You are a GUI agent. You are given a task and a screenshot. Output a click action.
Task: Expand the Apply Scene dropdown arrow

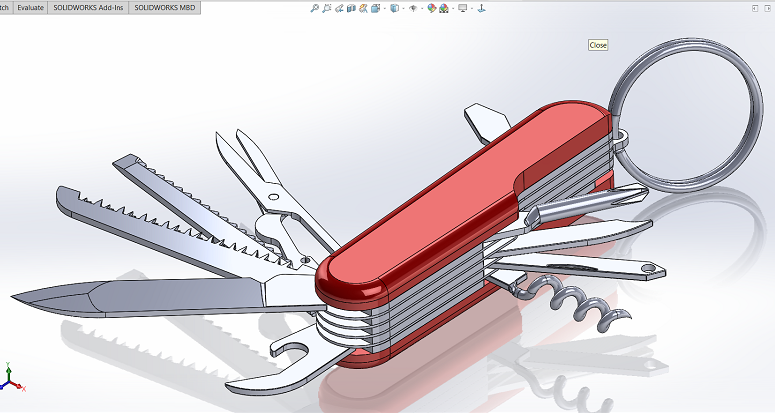point(453,8)
